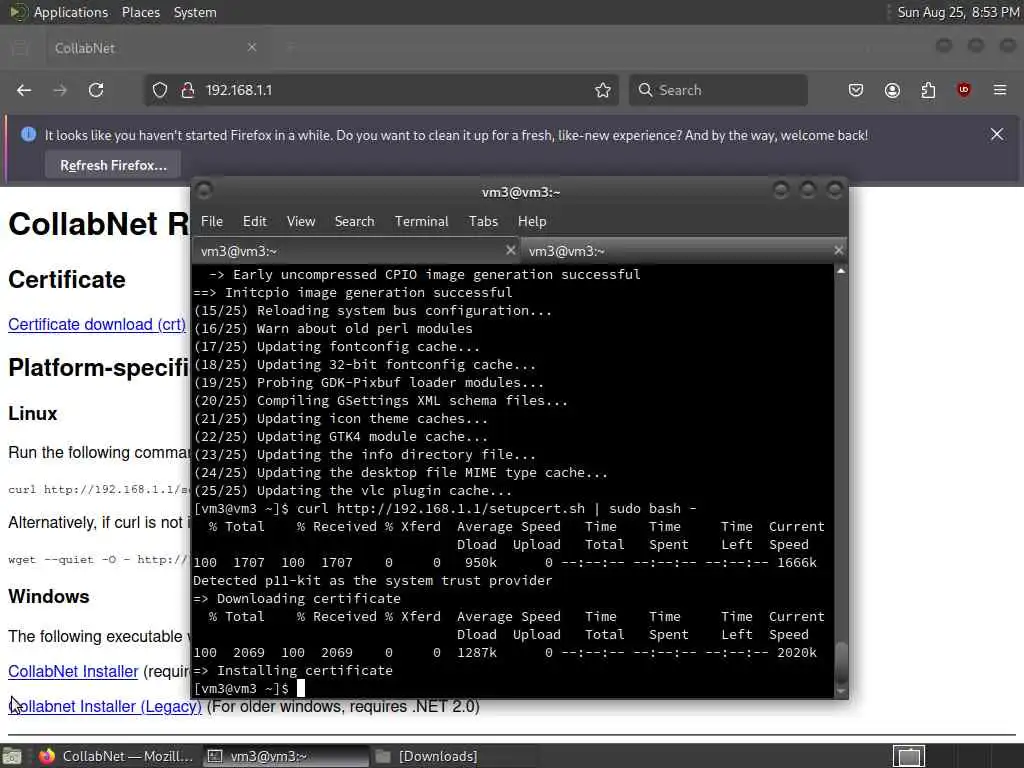
Task: Open the System menu in top panel
Action: point(195,12)
